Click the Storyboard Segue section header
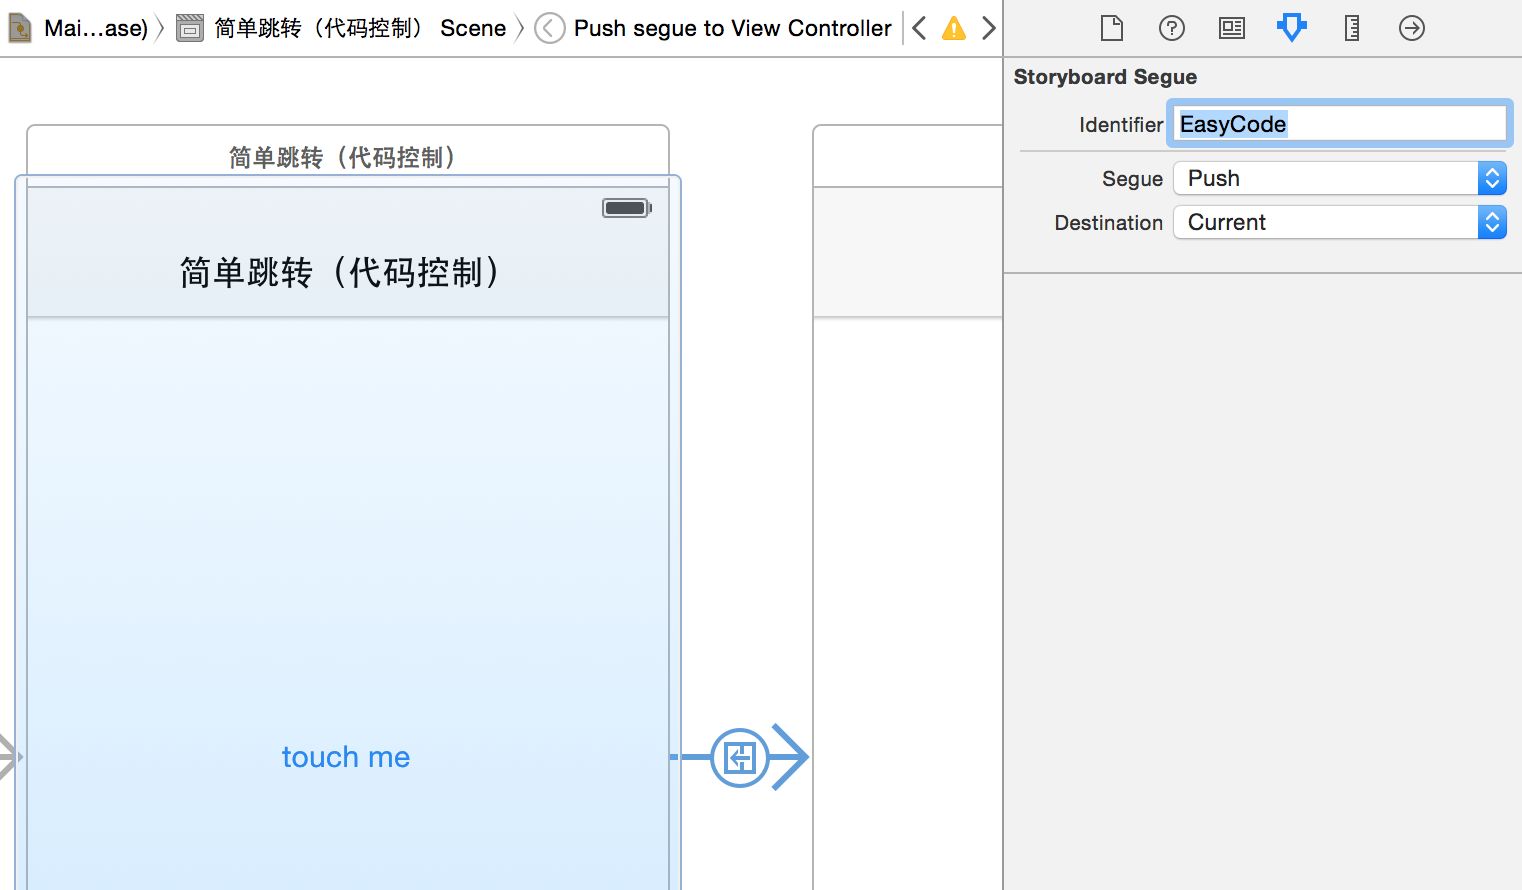 pyautogui.click(x=1105, y=77)
